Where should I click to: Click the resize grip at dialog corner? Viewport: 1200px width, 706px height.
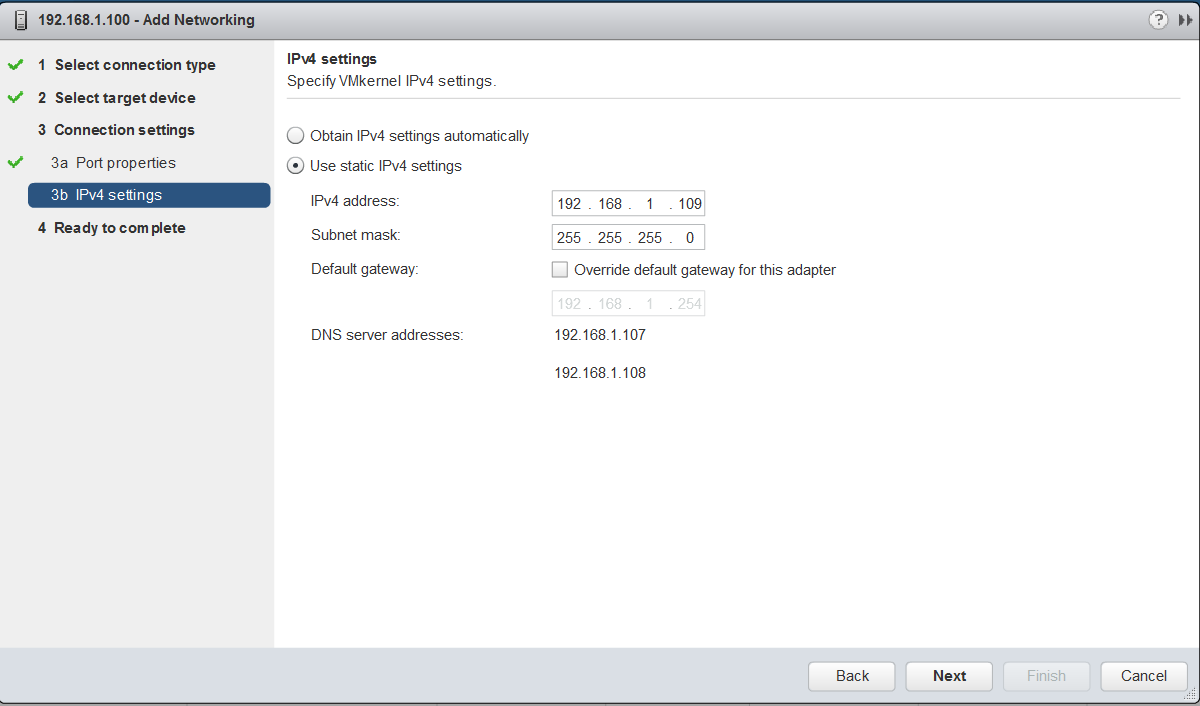pyautogui.click(x=1190, y=696)
